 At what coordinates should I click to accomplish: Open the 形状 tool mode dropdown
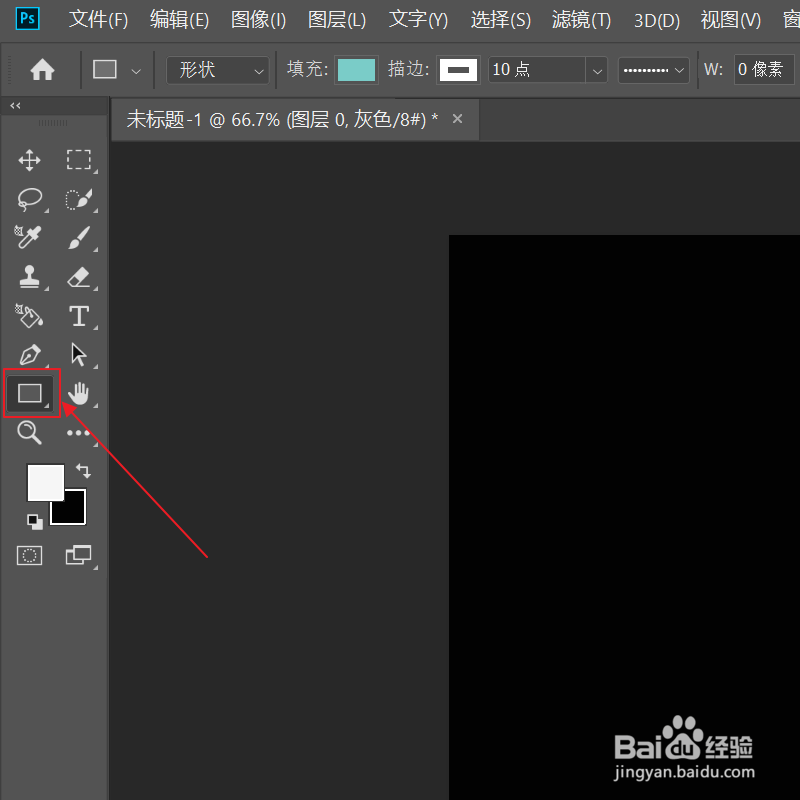coord(218,70)
